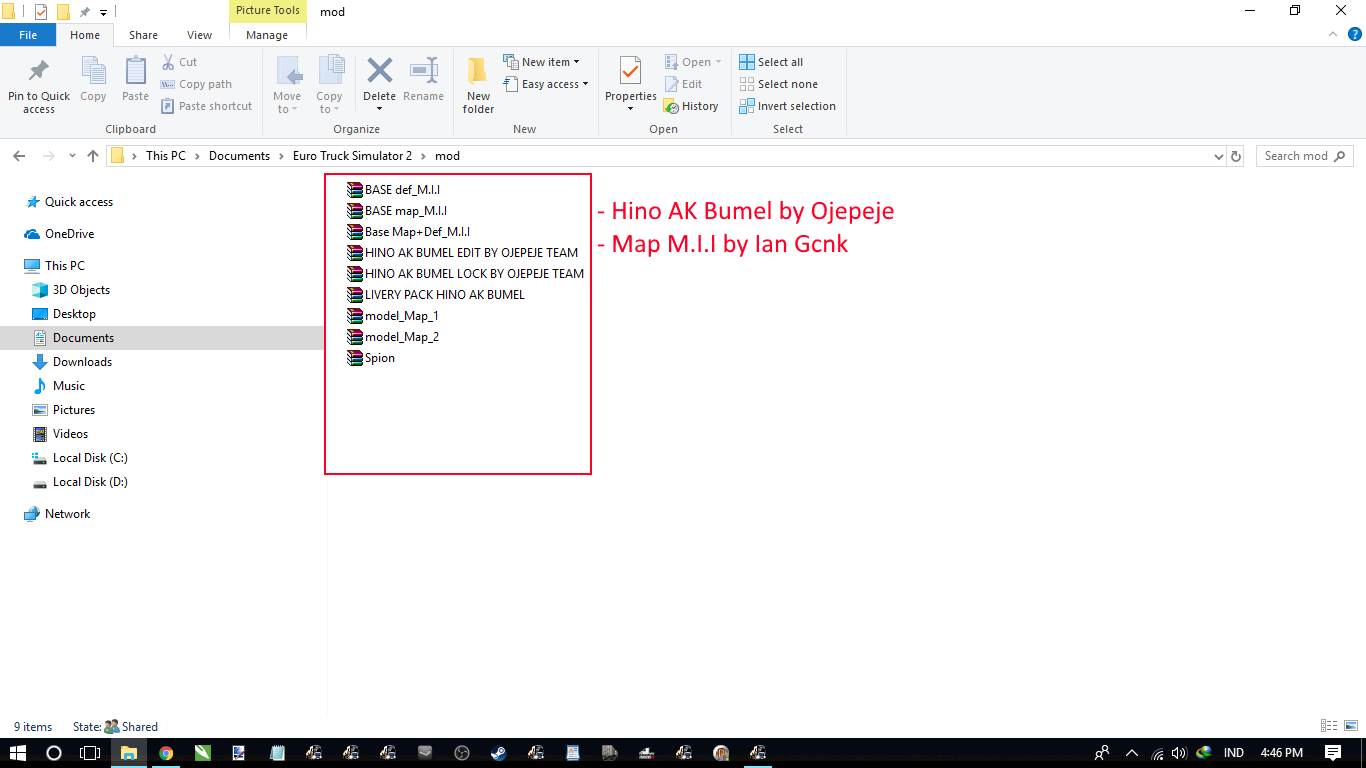Click the Cut command
Image resolution: width=1366 pixels, height=768 pixels.
pyautogui.click(x=179, y=62)
